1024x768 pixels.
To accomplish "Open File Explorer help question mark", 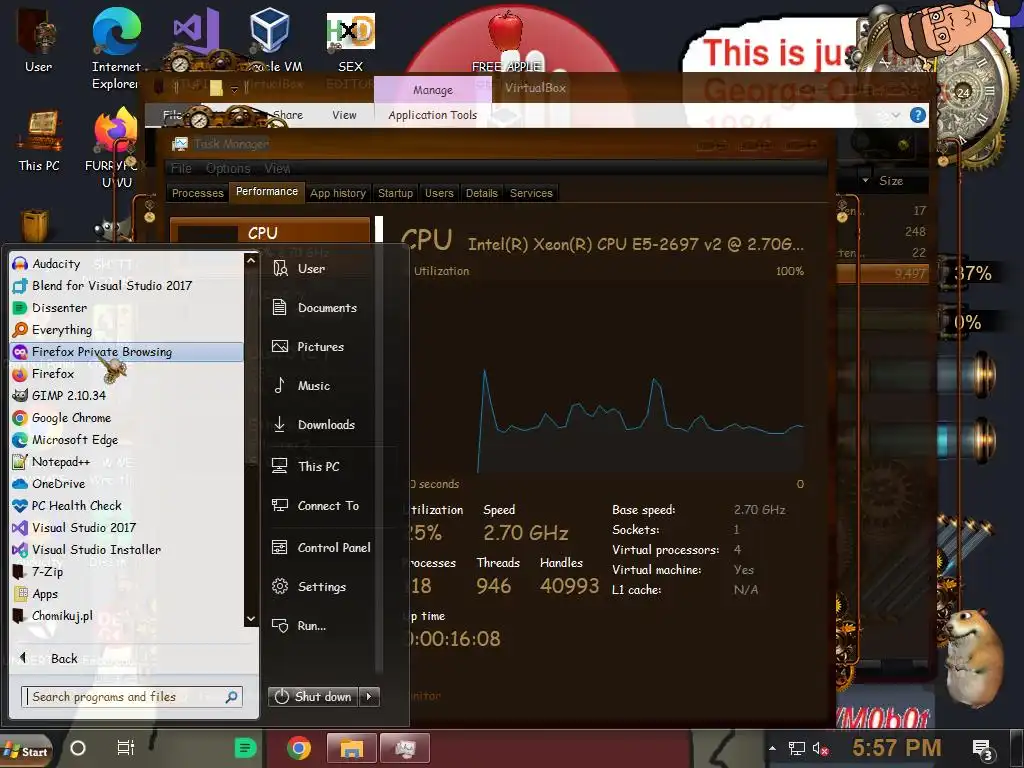I will coord(918,116).
